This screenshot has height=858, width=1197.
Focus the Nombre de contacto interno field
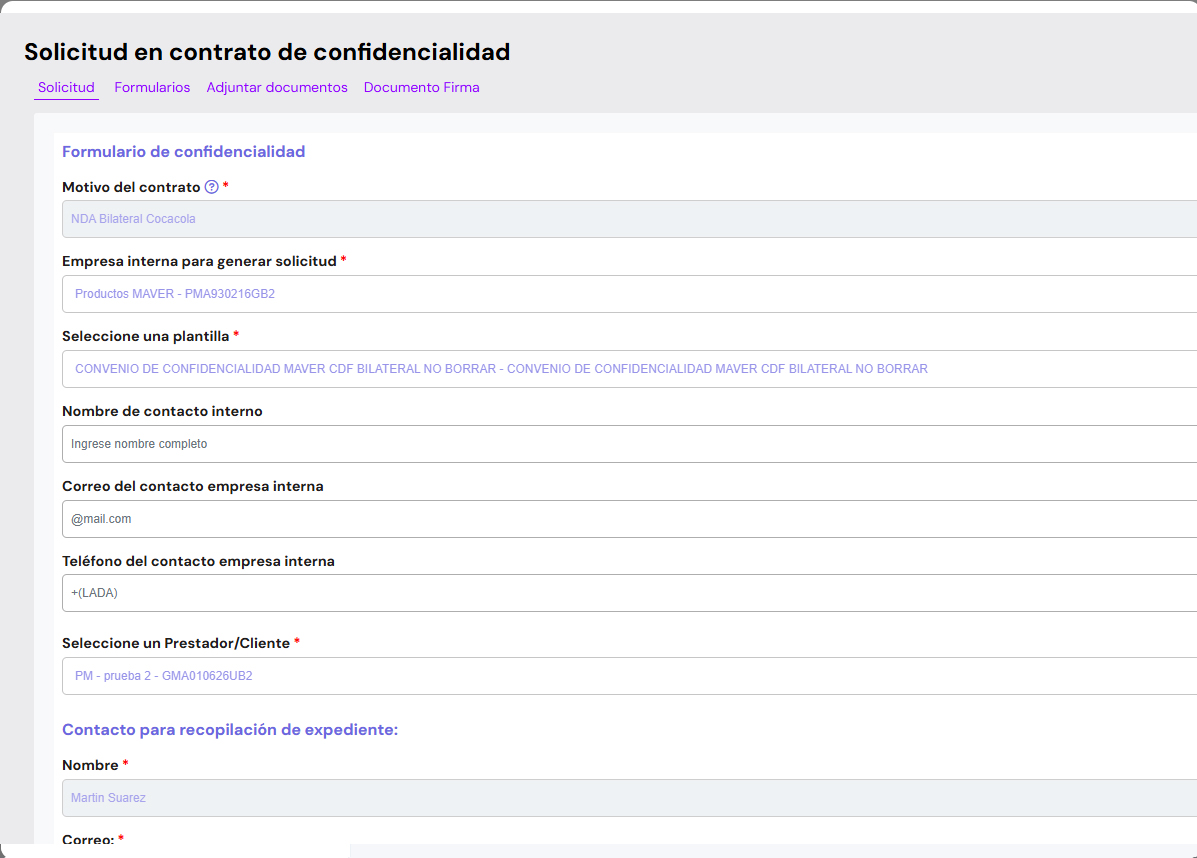(600, 443)
